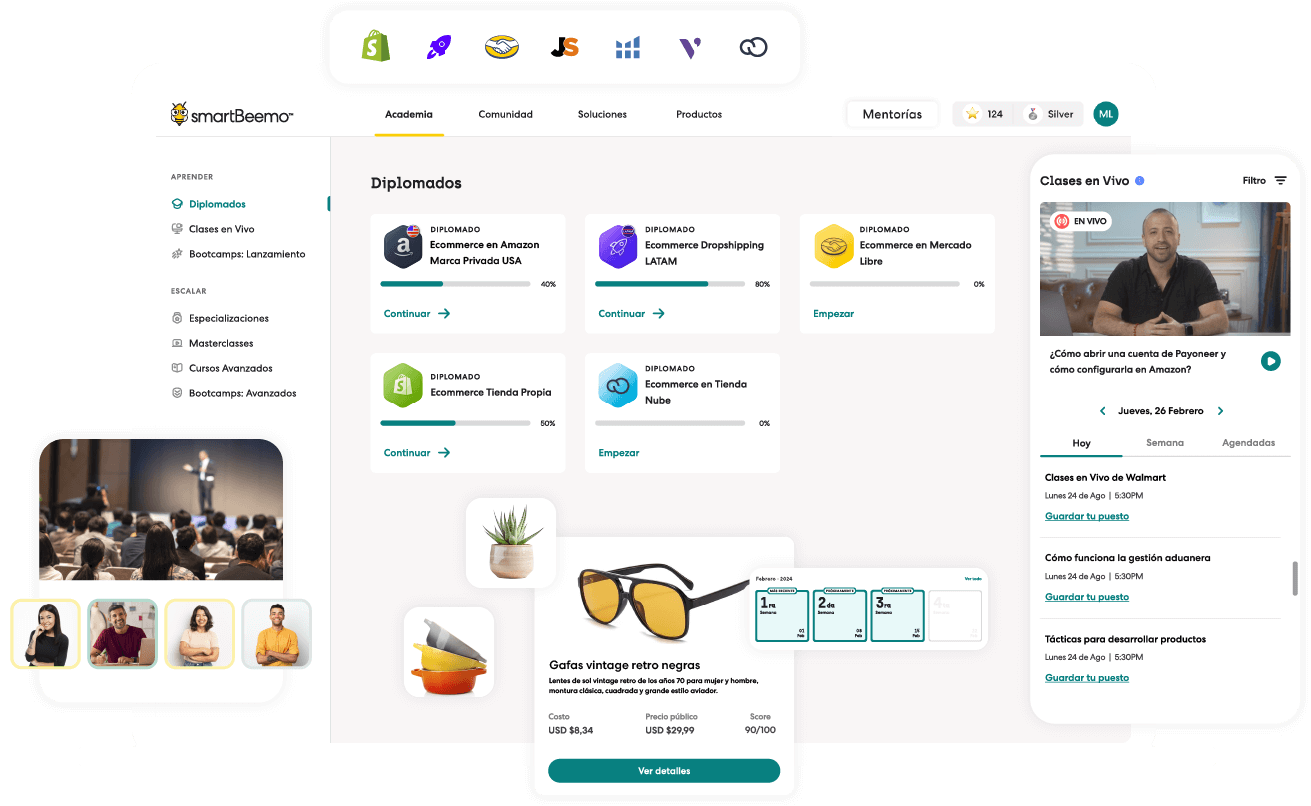The width and height of the screenshot is (1311, 806).
Task: Click the Tienda Nube cloud icon in top bar
Action: (x=752, y=47)
